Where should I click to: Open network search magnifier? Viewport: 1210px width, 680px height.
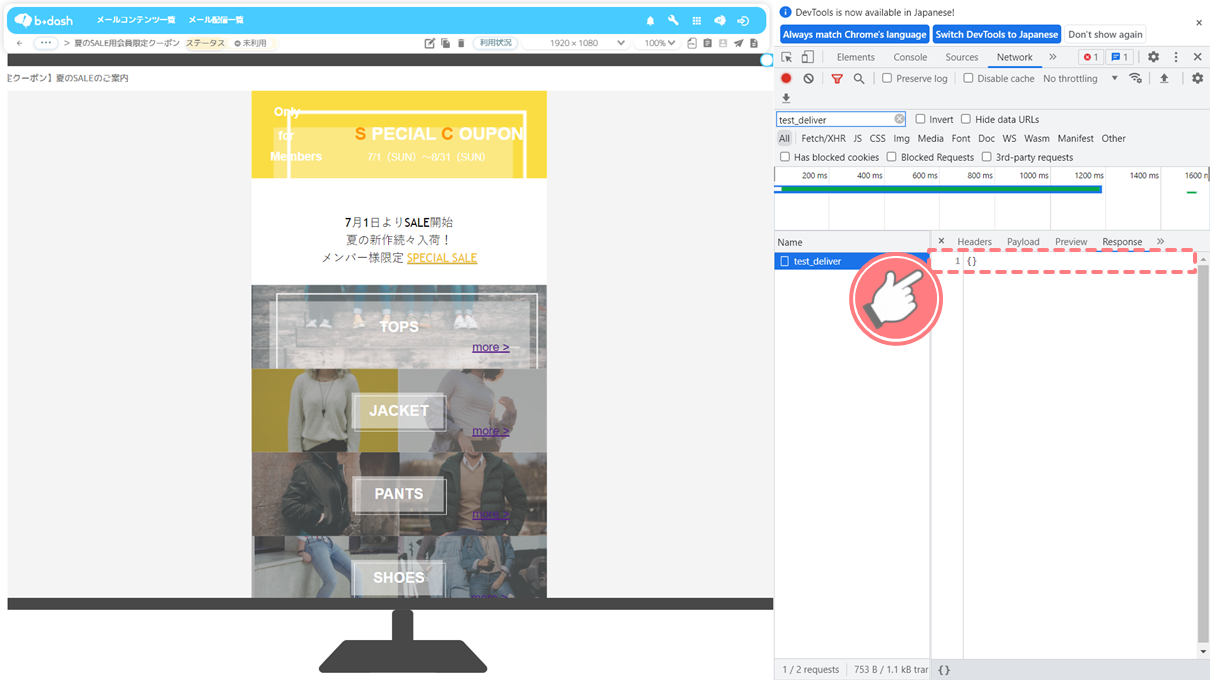point(858,78)
